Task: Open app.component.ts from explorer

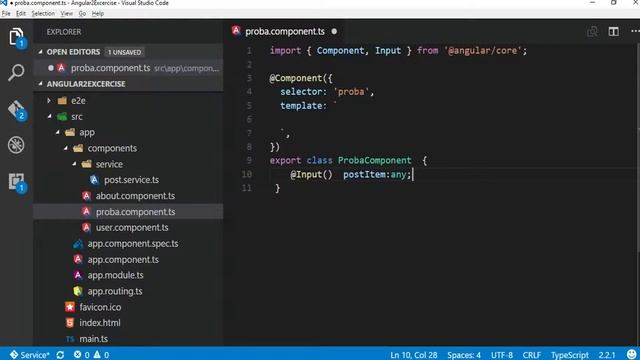Action: click(x=123, y=260)
